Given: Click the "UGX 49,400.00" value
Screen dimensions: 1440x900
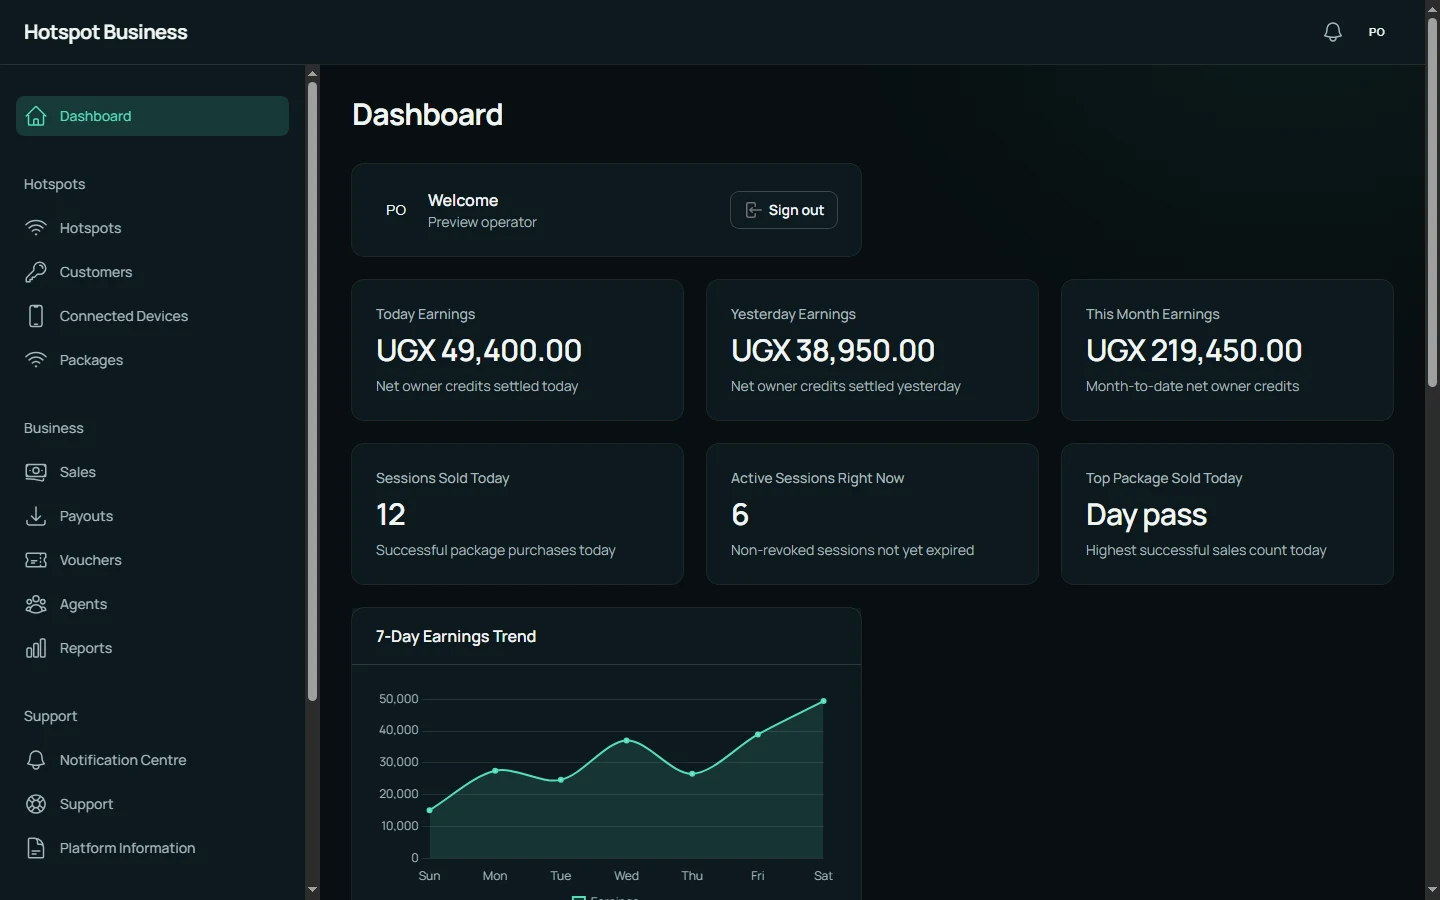Looking at the screenshot, I should [x=479, y=351].
